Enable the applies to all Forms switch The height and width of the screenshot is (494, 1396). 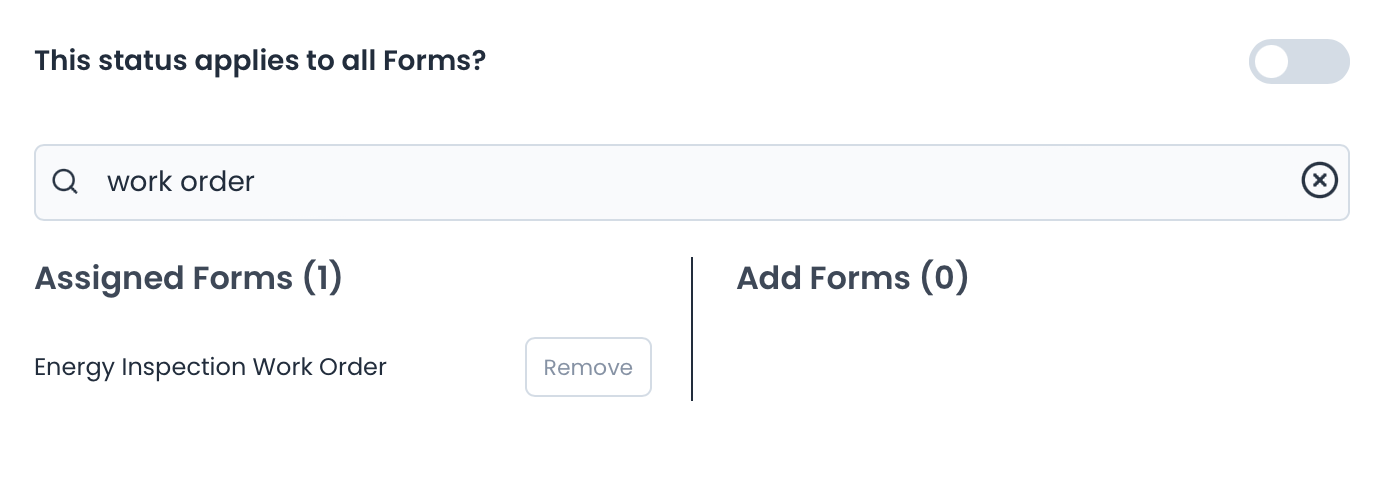click(1298, 62)
